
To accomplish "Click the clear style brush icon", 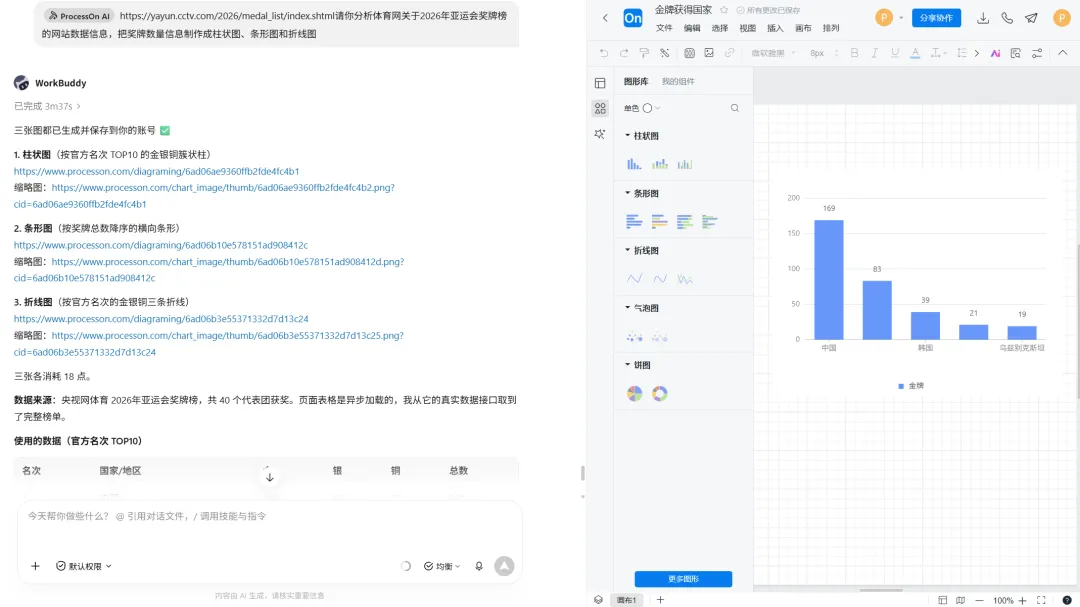I will (665, 53).
